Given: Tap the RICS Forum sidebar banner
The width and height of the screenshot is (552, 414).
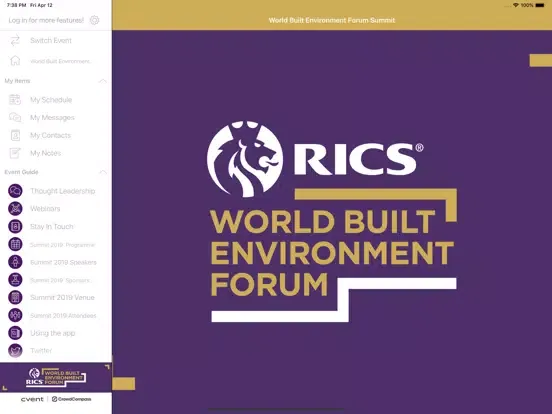Looking at the screenshot, I should 56,377.
